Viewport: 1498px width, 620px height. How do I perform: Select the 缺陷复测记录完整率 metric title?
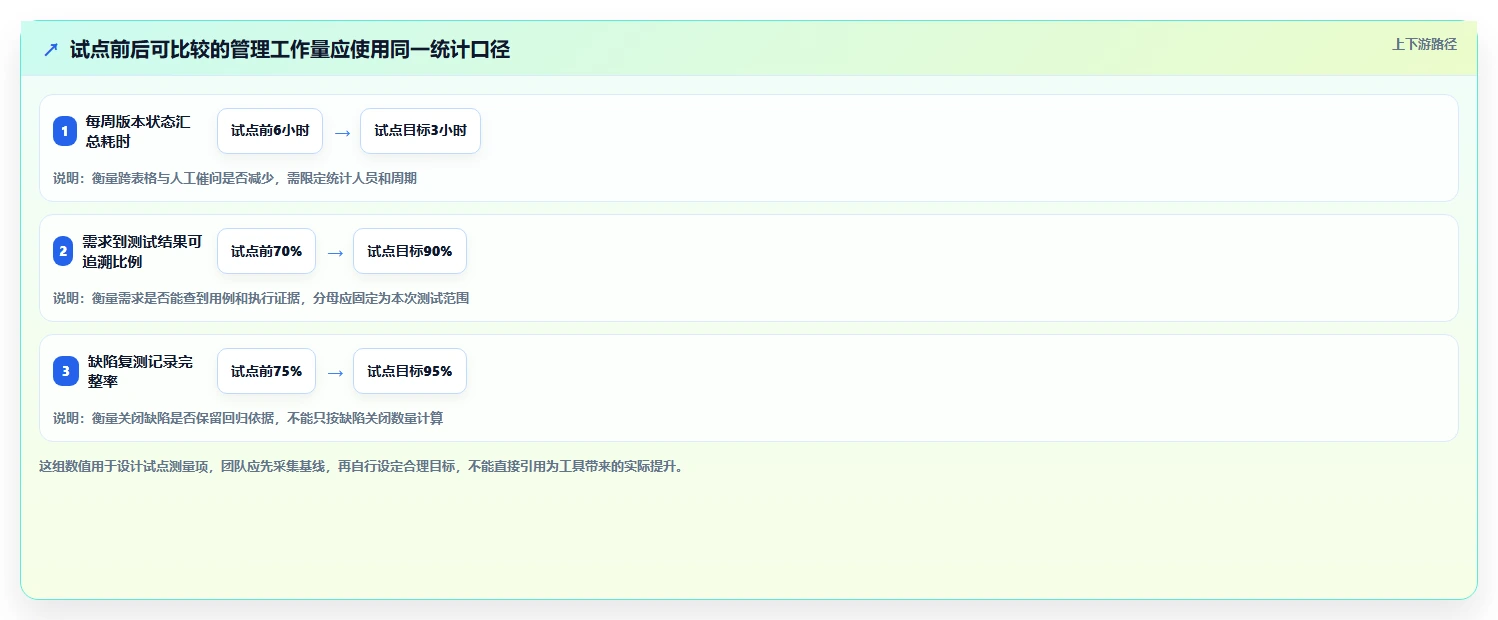pyautogui.click(x=141, y=371)
